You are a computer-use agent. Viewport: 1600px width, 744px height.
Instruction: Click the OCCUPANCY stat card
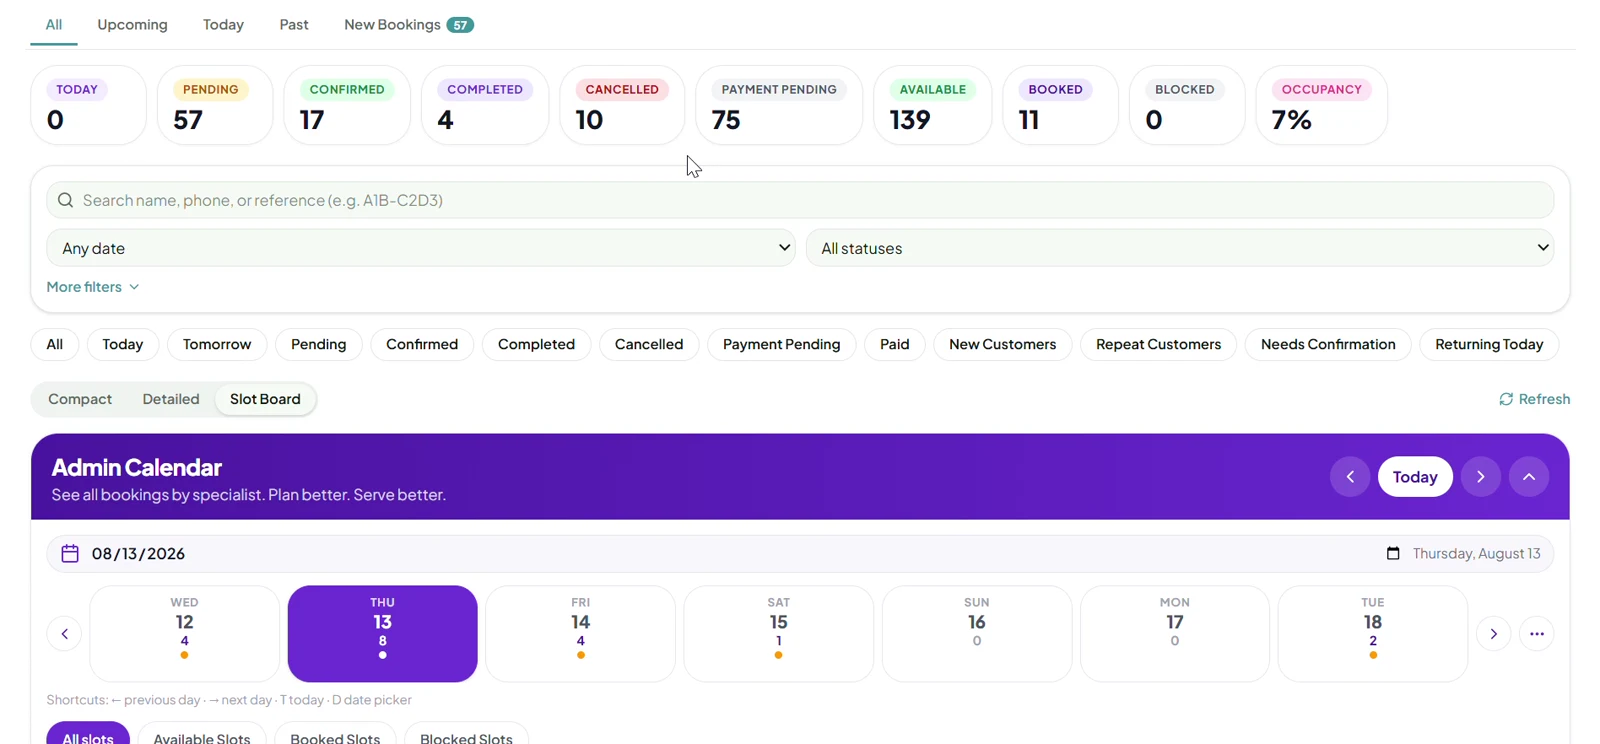coord(1321,105)
